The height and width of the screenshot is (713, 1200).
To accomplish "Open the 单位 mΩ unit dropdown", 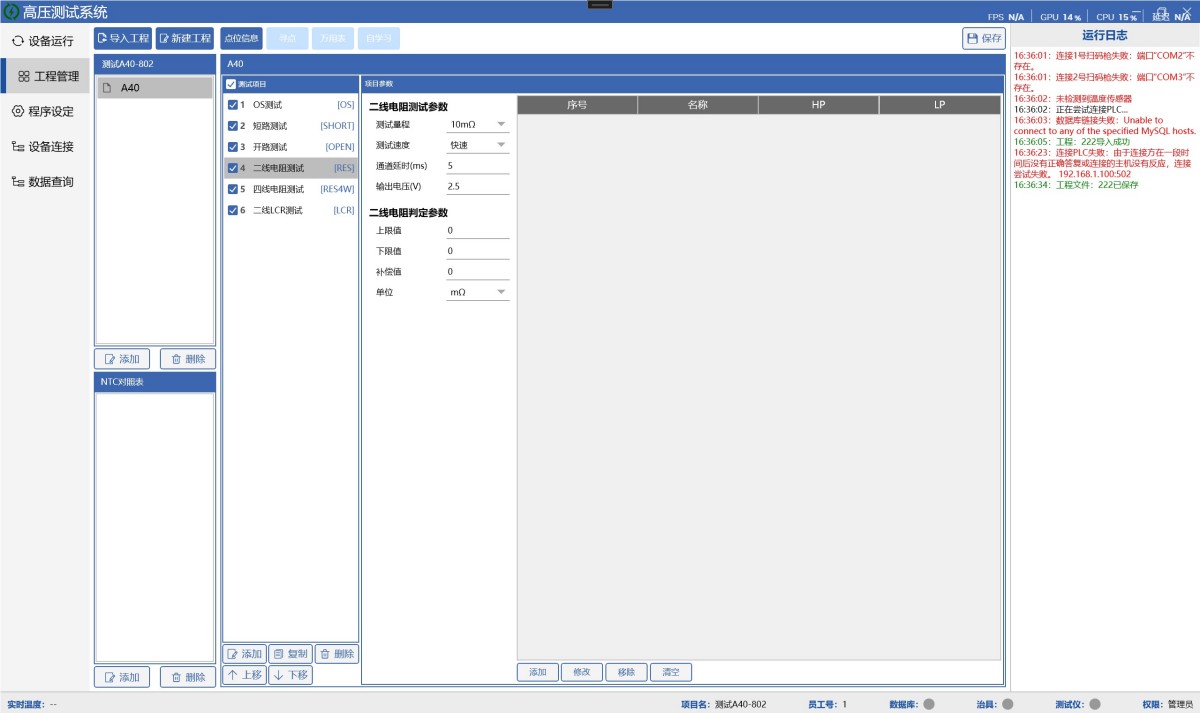I will (478, 292).
